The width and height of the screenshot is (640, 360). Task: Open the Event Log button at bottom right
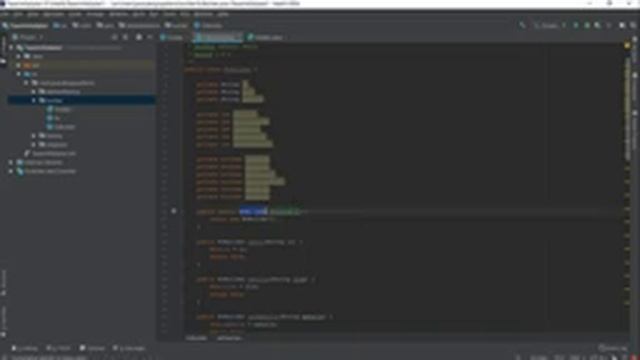click(613, 348)
